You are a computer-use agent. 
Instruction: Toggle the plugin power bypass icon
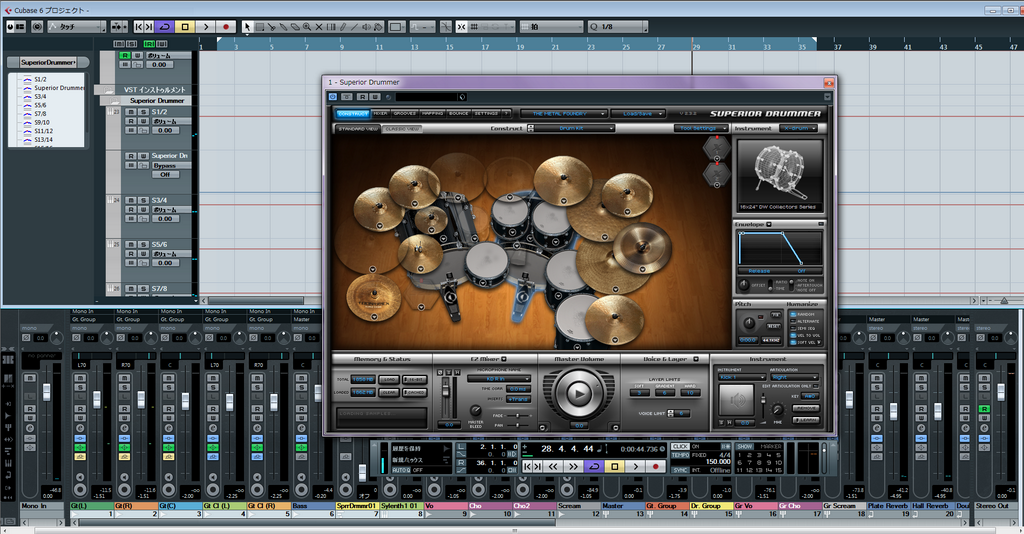click(x=332, y=97)
